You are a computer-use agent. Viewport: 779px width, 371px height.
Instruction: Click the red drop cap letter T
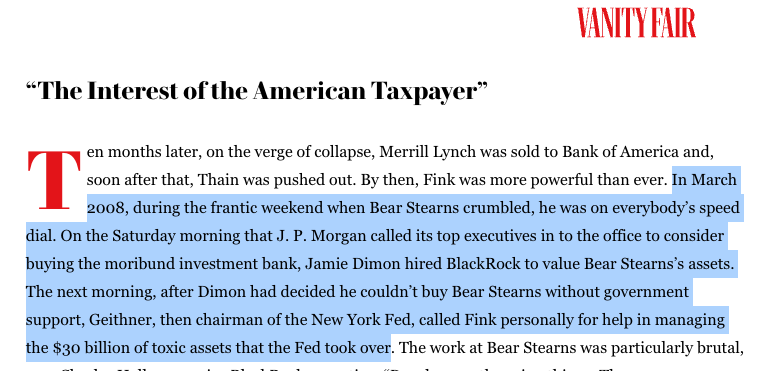coord(54,180)
